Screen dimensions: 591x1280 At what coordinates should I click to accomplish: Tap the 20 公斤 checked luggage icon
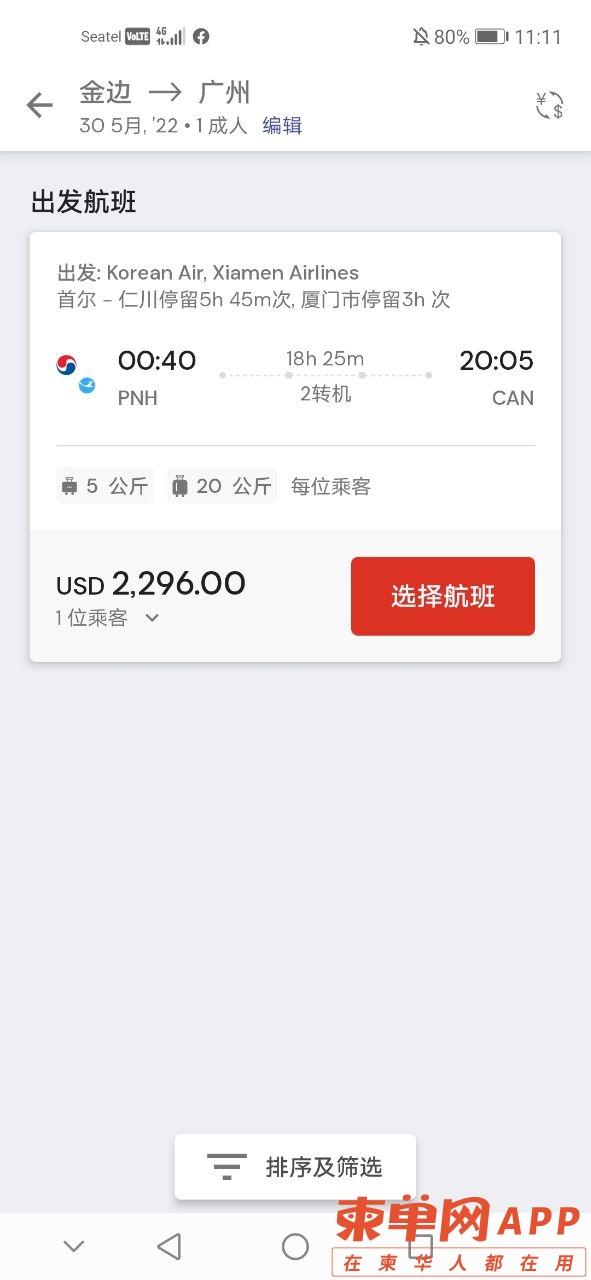click(180, 487)
